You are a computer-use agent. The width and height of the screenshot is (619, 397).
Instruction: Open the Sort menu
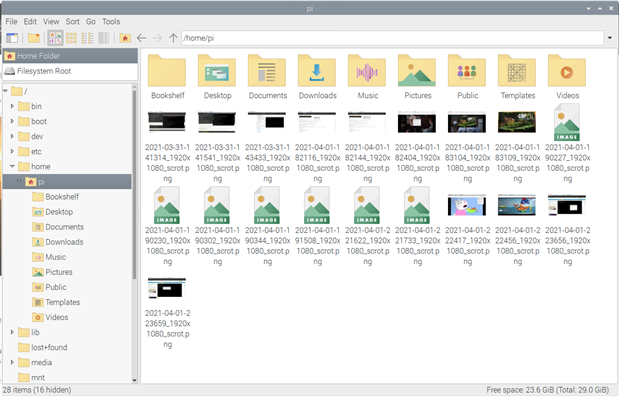(x=72, y=22)
